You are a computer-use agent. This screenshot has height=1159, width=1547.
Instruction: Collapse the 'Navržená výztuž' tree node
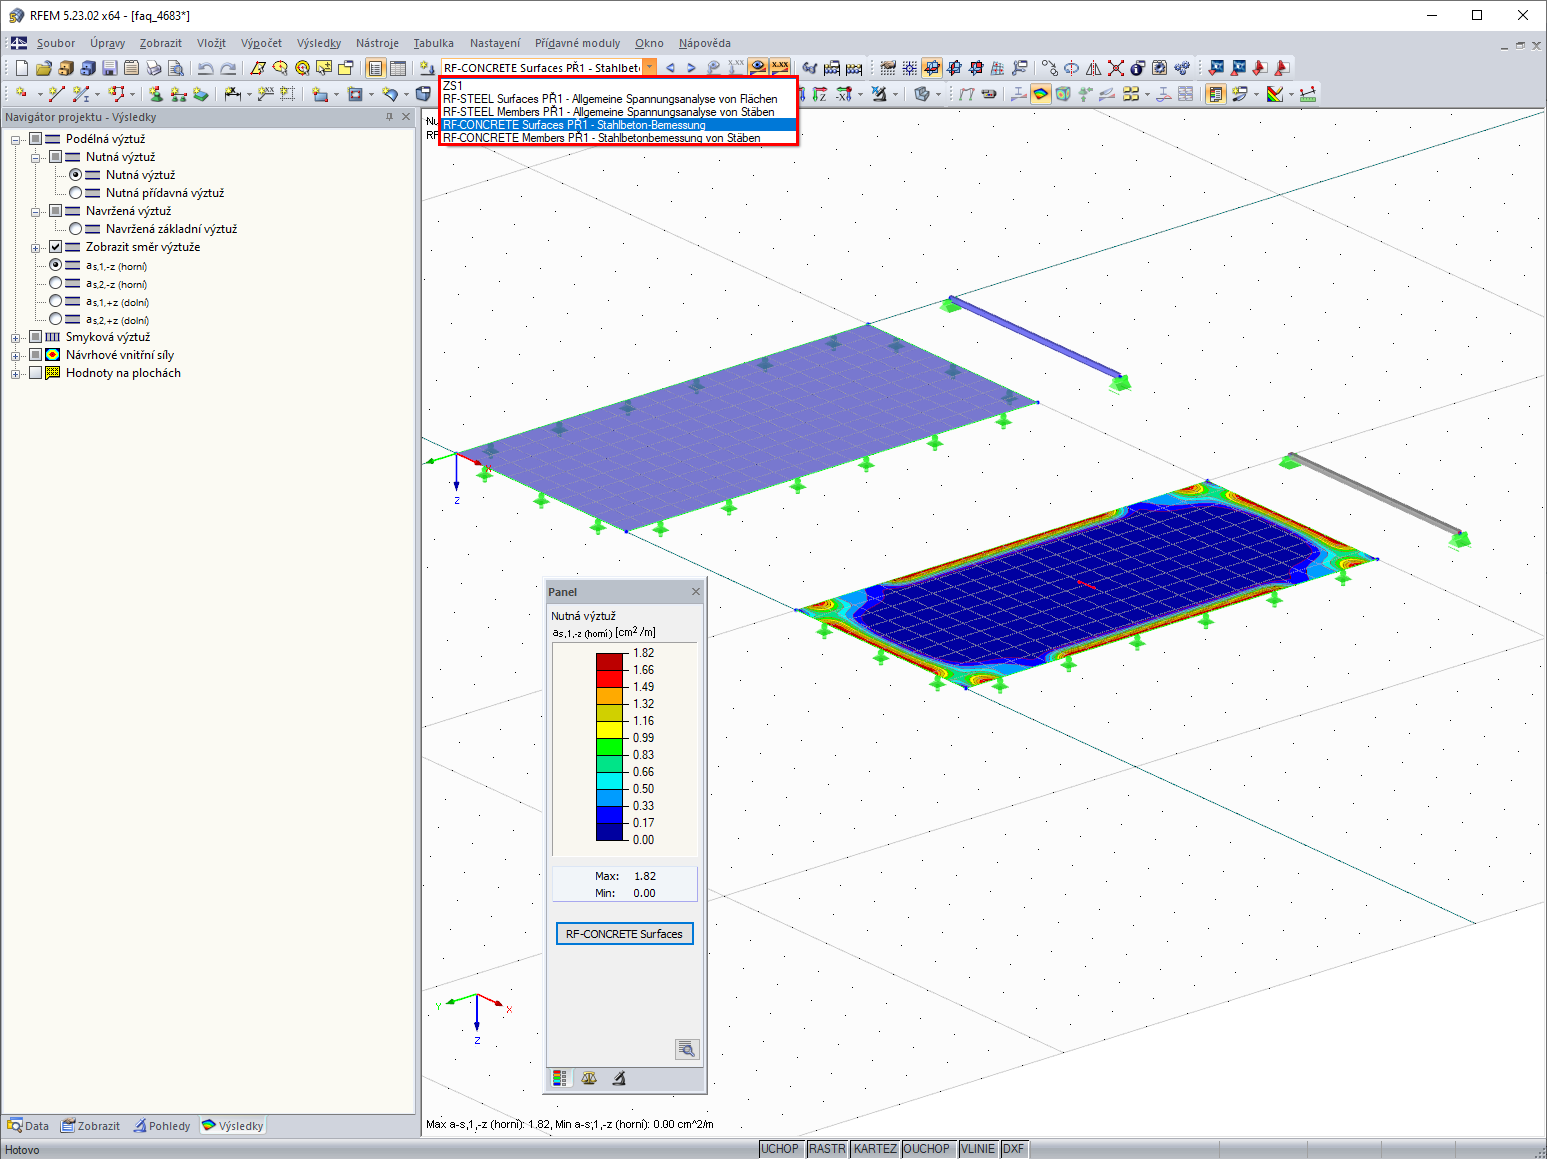(x=35, y=212)
